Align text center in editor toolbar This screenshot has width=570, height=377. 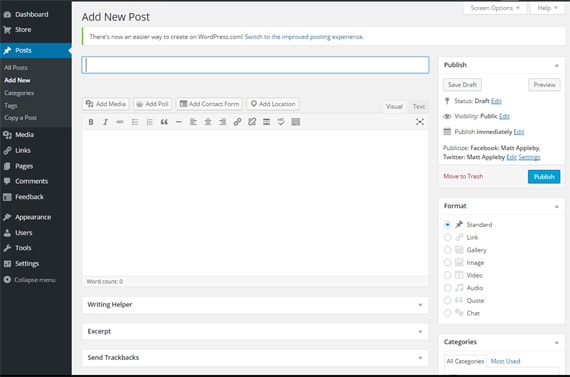point(208,122)
